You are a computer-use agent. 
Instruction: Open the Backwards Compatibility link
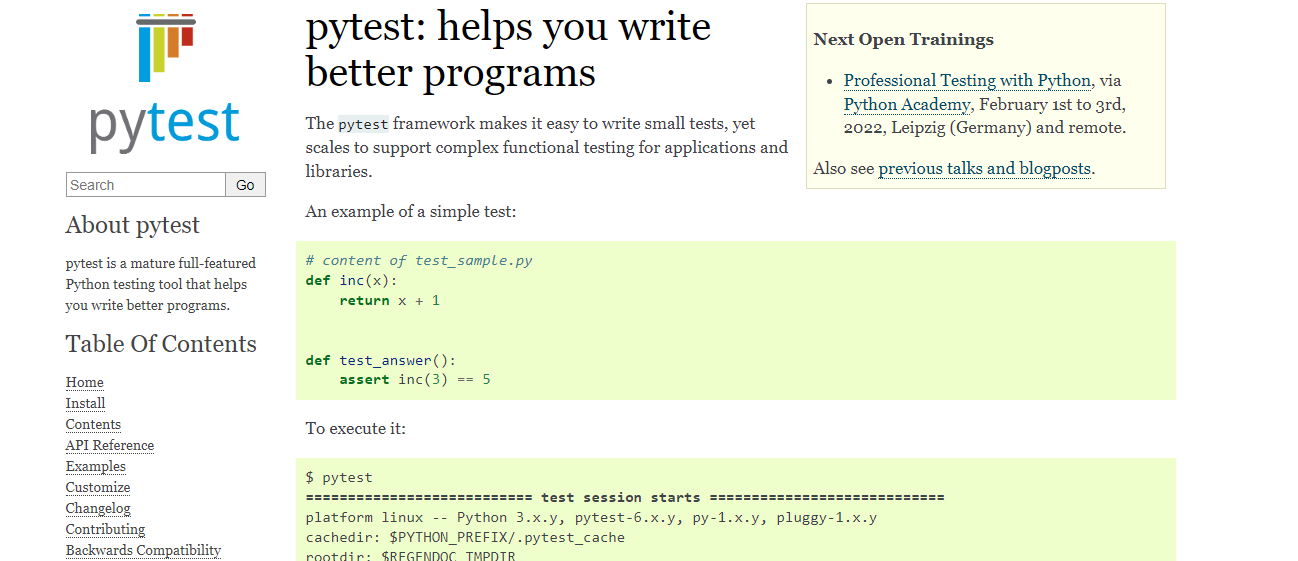click(x=144, y=551)
